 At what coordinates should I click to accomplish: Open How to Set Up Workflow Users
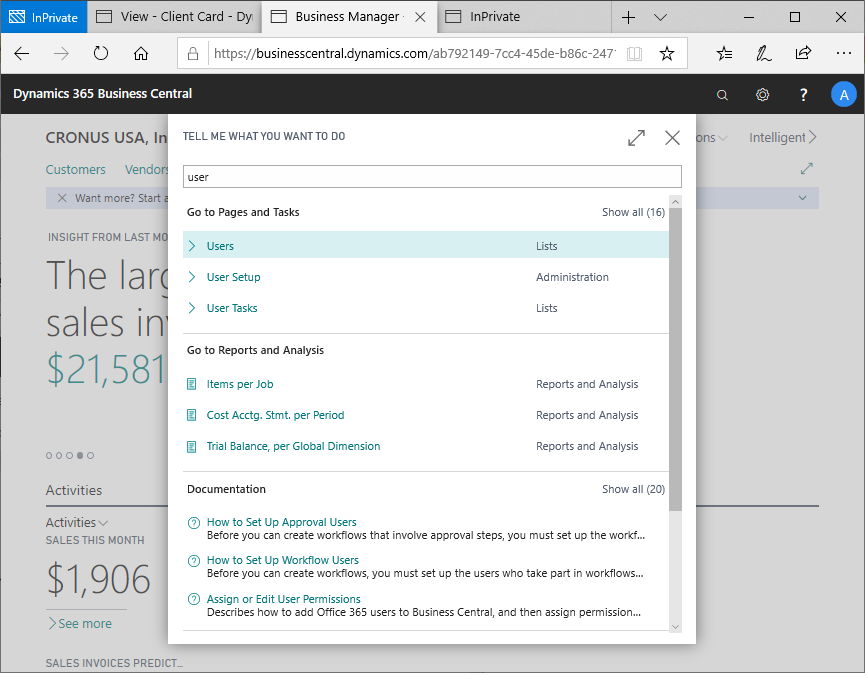coord(282,560)
